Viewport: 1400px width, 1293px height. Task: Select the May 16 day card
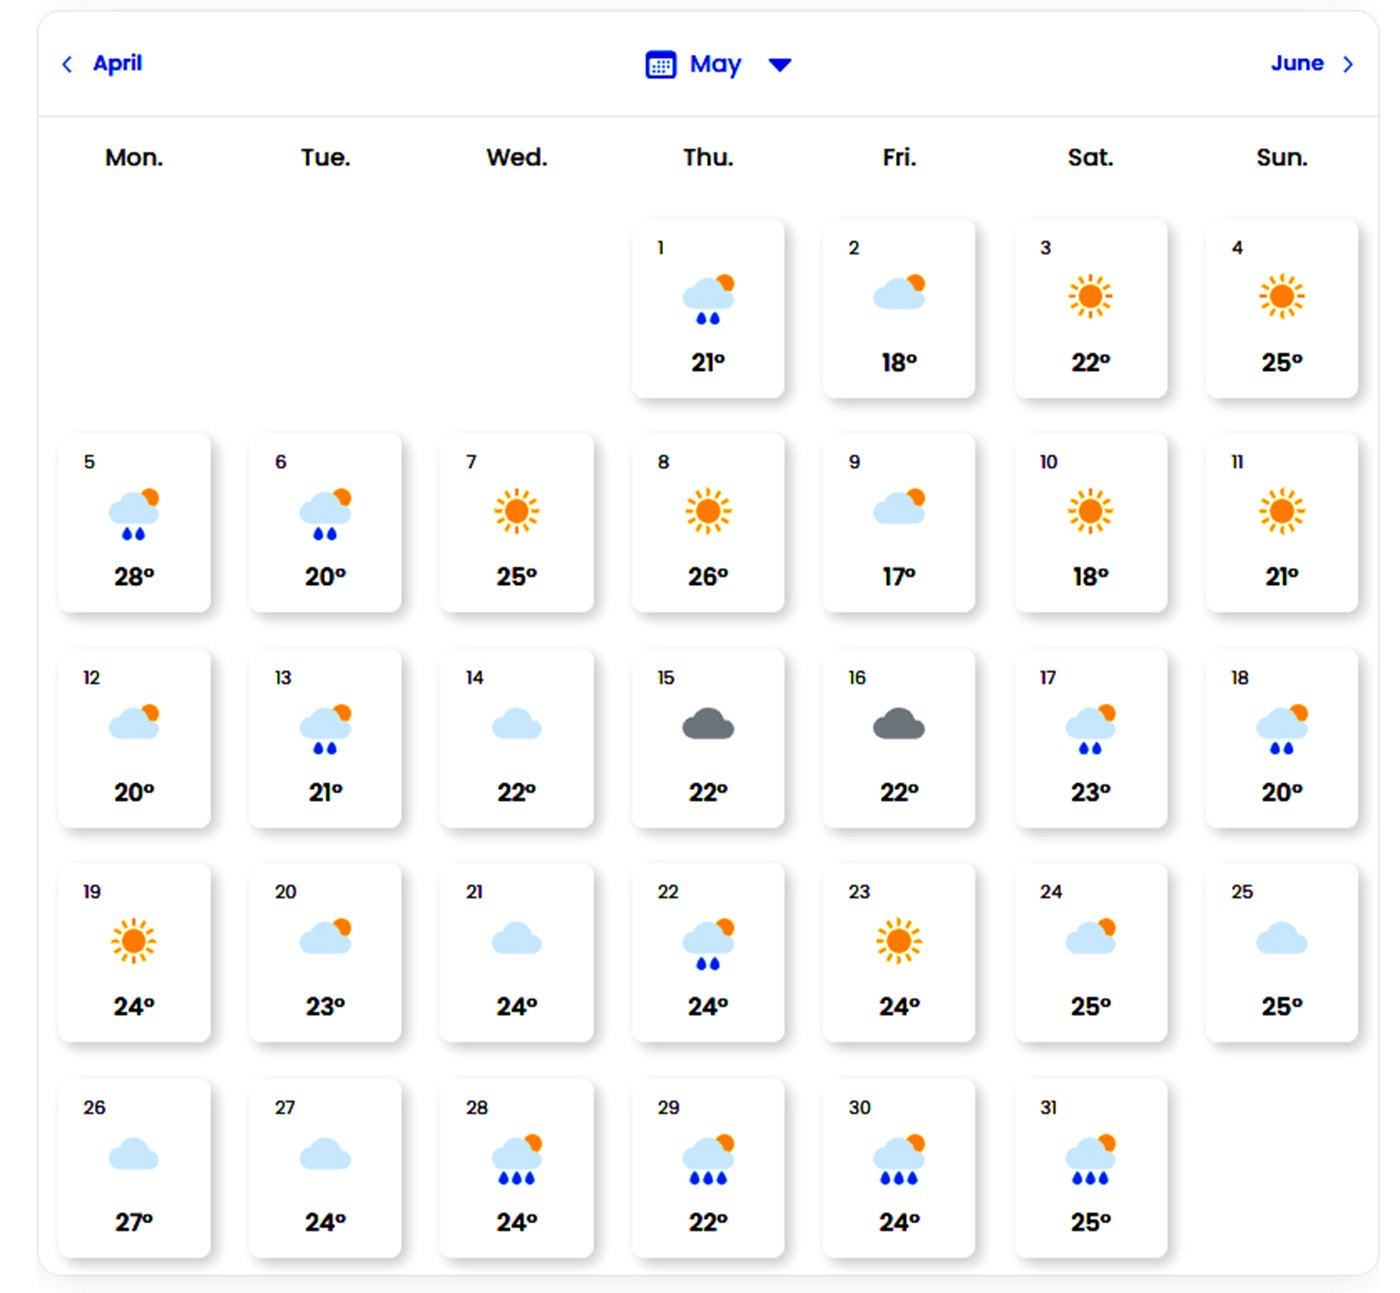click(899, 738)
